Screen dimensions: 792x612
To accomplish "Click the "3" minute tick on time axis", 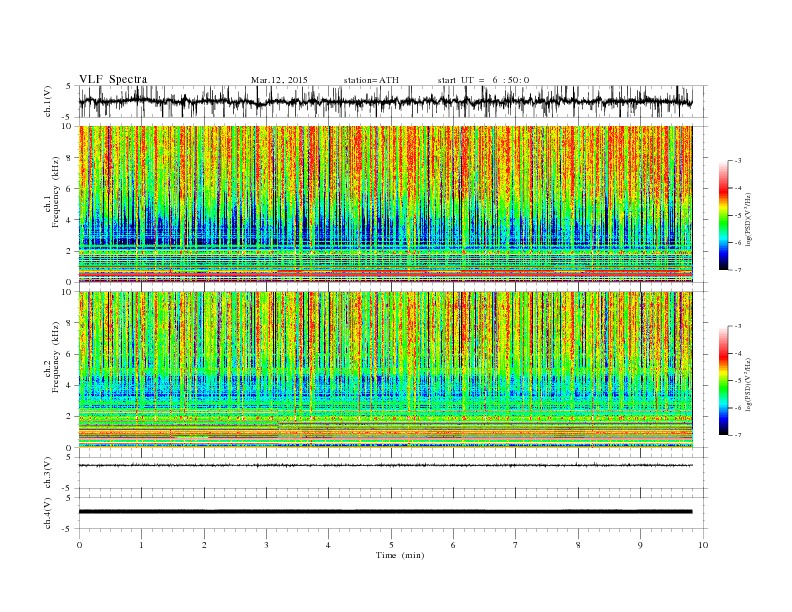I will 266,545.
